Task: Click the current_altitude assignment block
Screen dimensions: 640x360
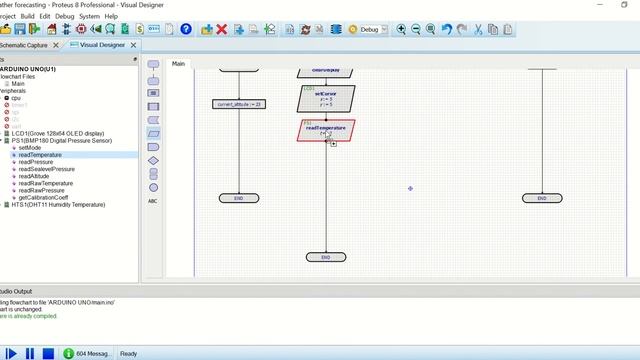Action: pyautogui.click(x=239, y=104)
